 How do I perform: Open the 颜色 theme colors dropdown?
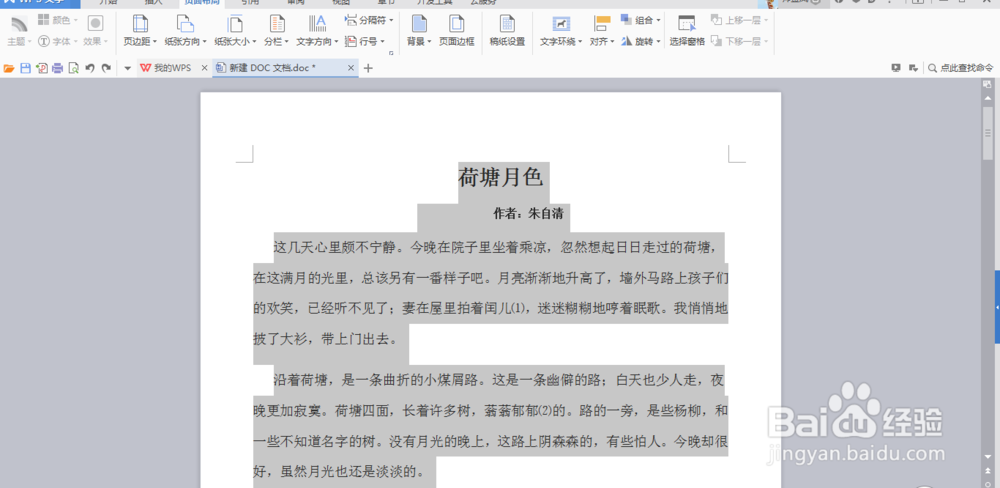(57, 20)
